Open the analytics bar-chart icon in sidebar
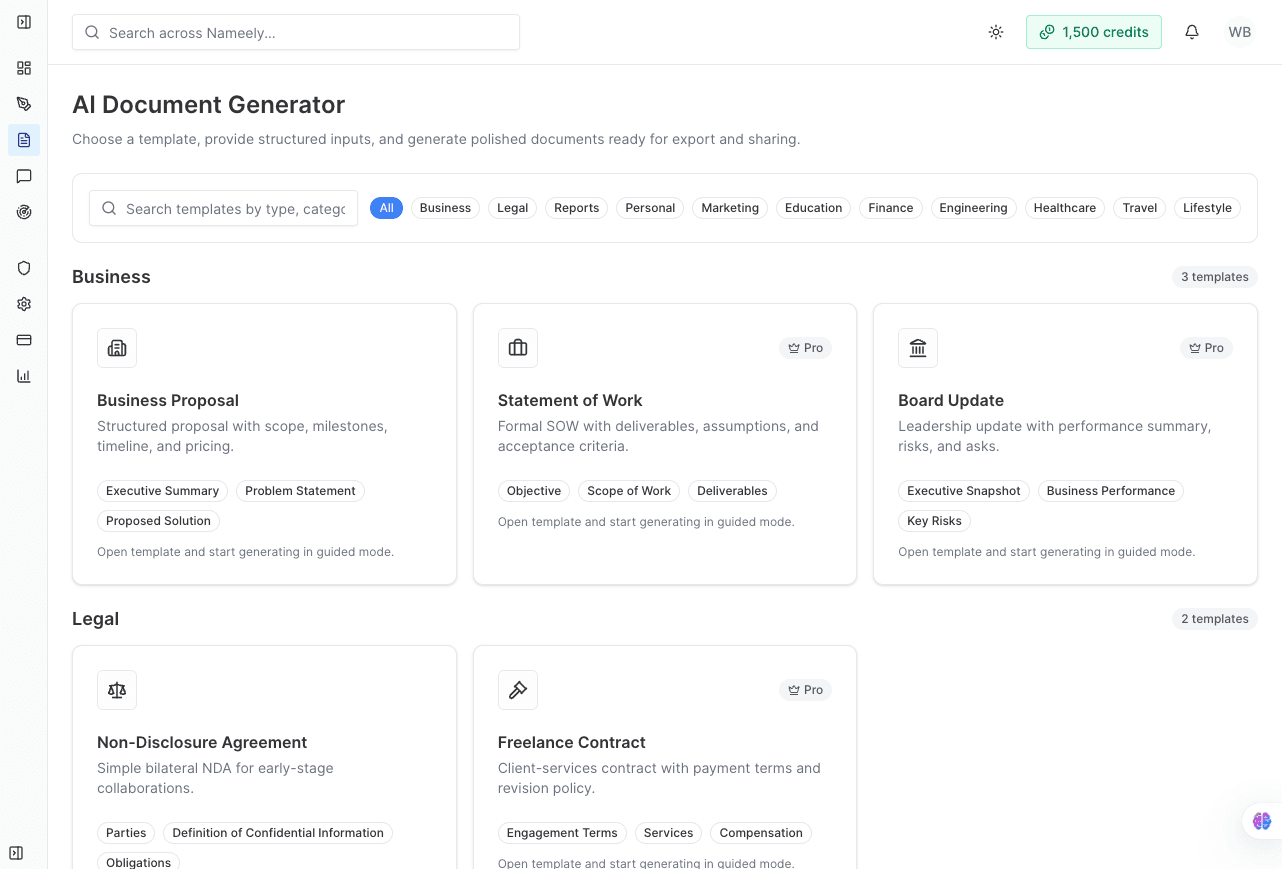The image size is (1282, 869). point(24,376)
